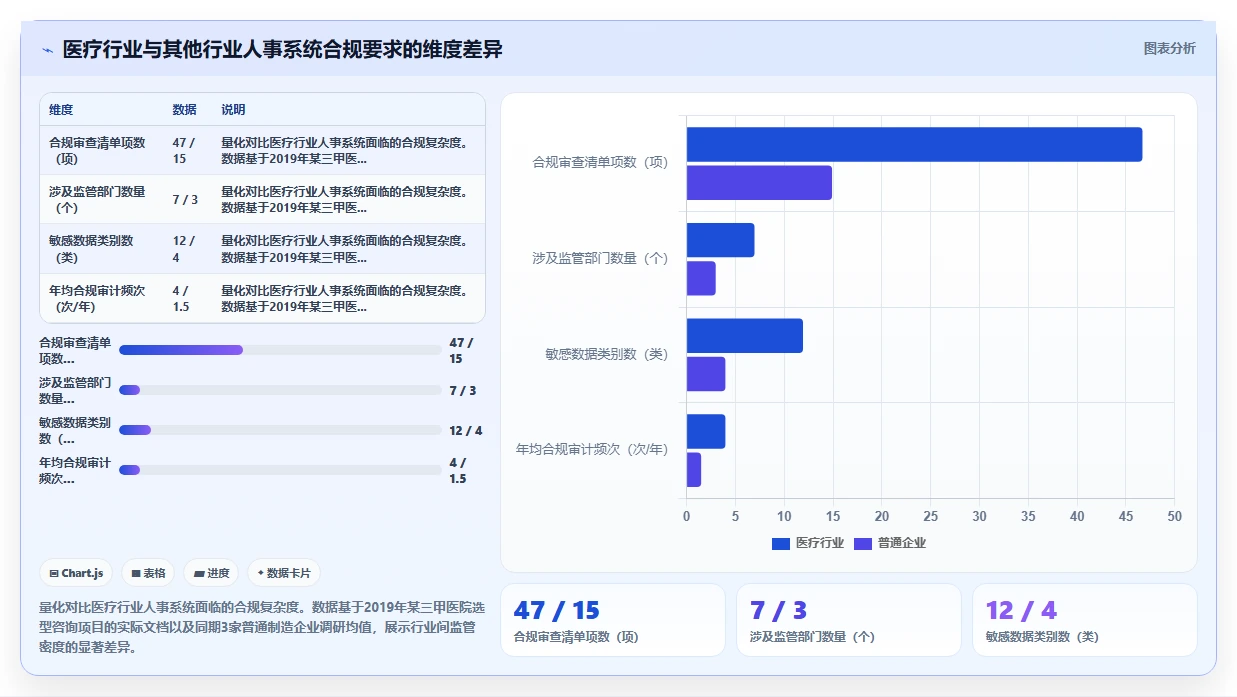This screenshot has height=697, width=1237.
Task: Click the 医疗行业 bar for 涉及监管部门数量
Action: tap(720, 240)
